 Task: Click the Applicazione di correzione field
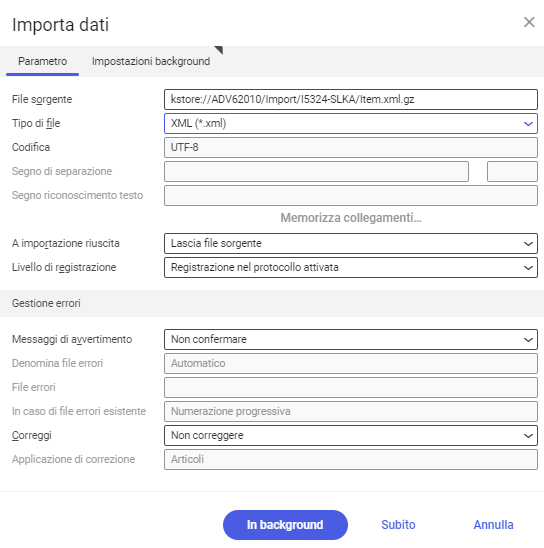[351, 460]
